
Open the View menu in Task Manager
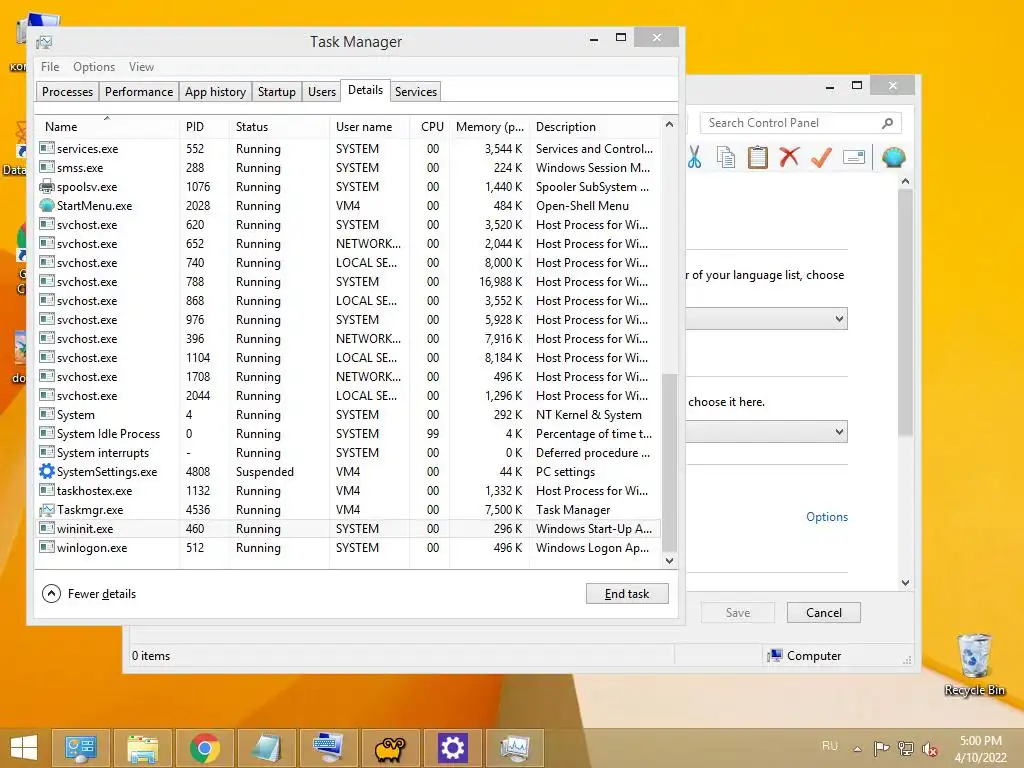pyautogui.click(x=141, y=67)
